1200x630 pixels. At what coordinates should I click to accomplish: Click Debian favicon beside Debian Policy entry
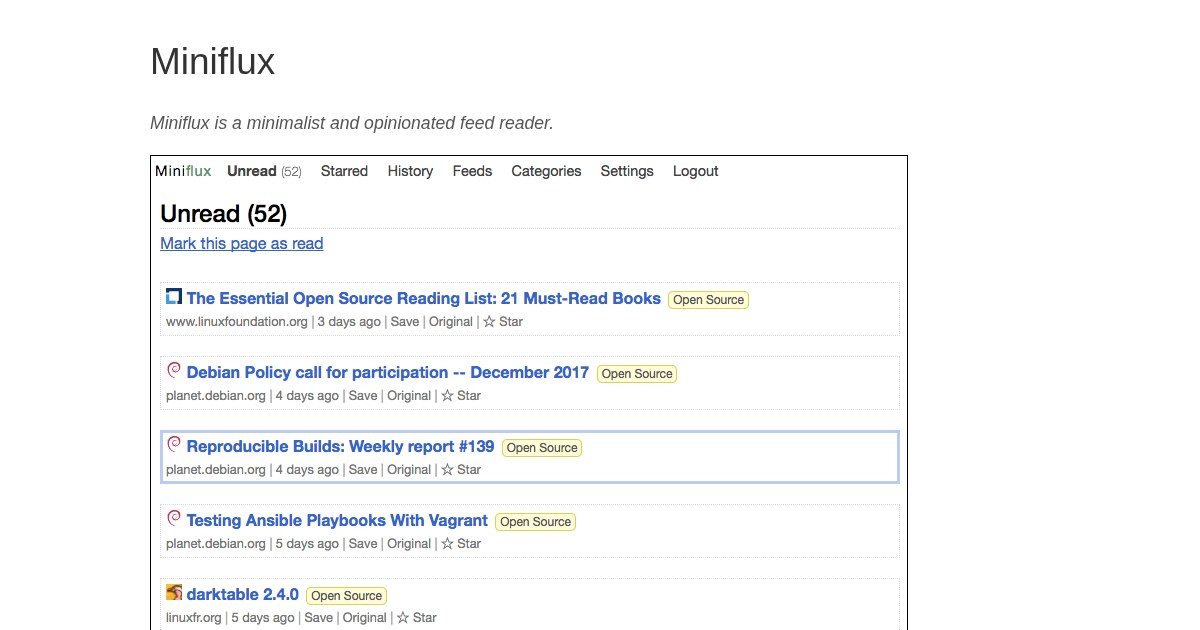coord(174,370)
